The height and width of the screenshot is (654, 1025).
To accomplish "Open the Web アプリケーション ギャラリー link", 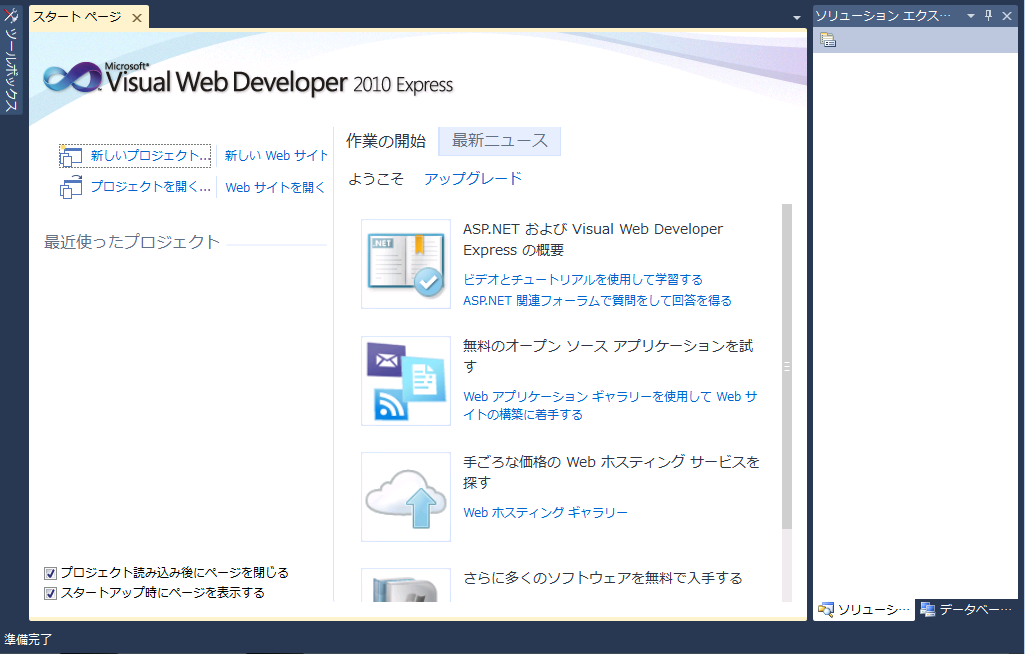I will coord(610,405).
